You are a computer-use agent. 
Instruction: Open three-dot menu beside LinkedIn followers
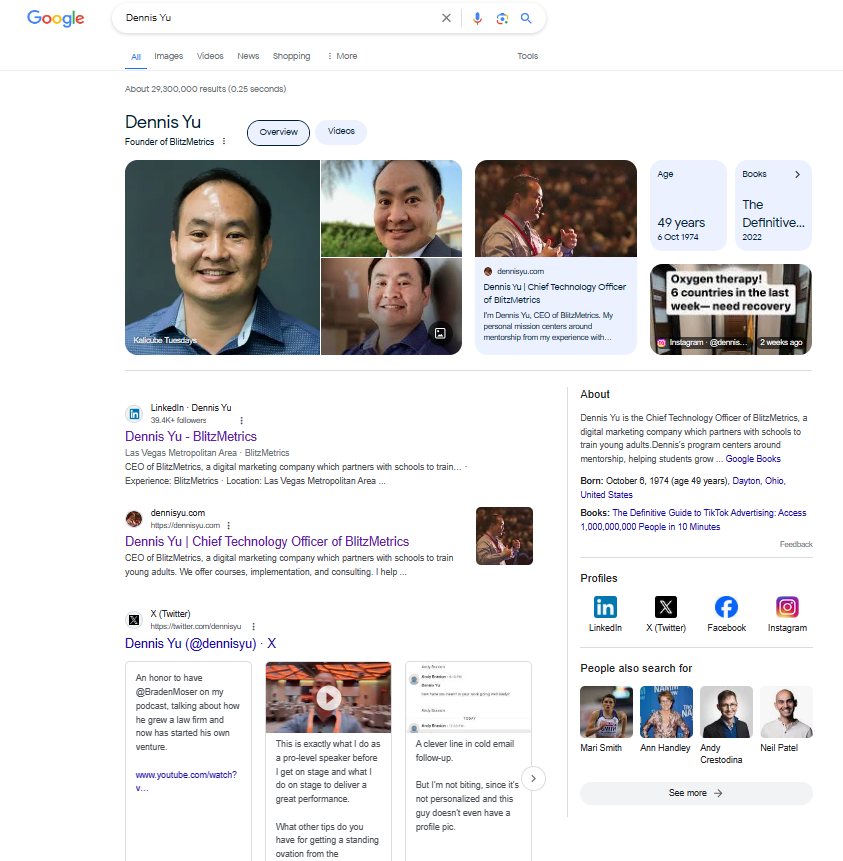[x=241, y=421]
